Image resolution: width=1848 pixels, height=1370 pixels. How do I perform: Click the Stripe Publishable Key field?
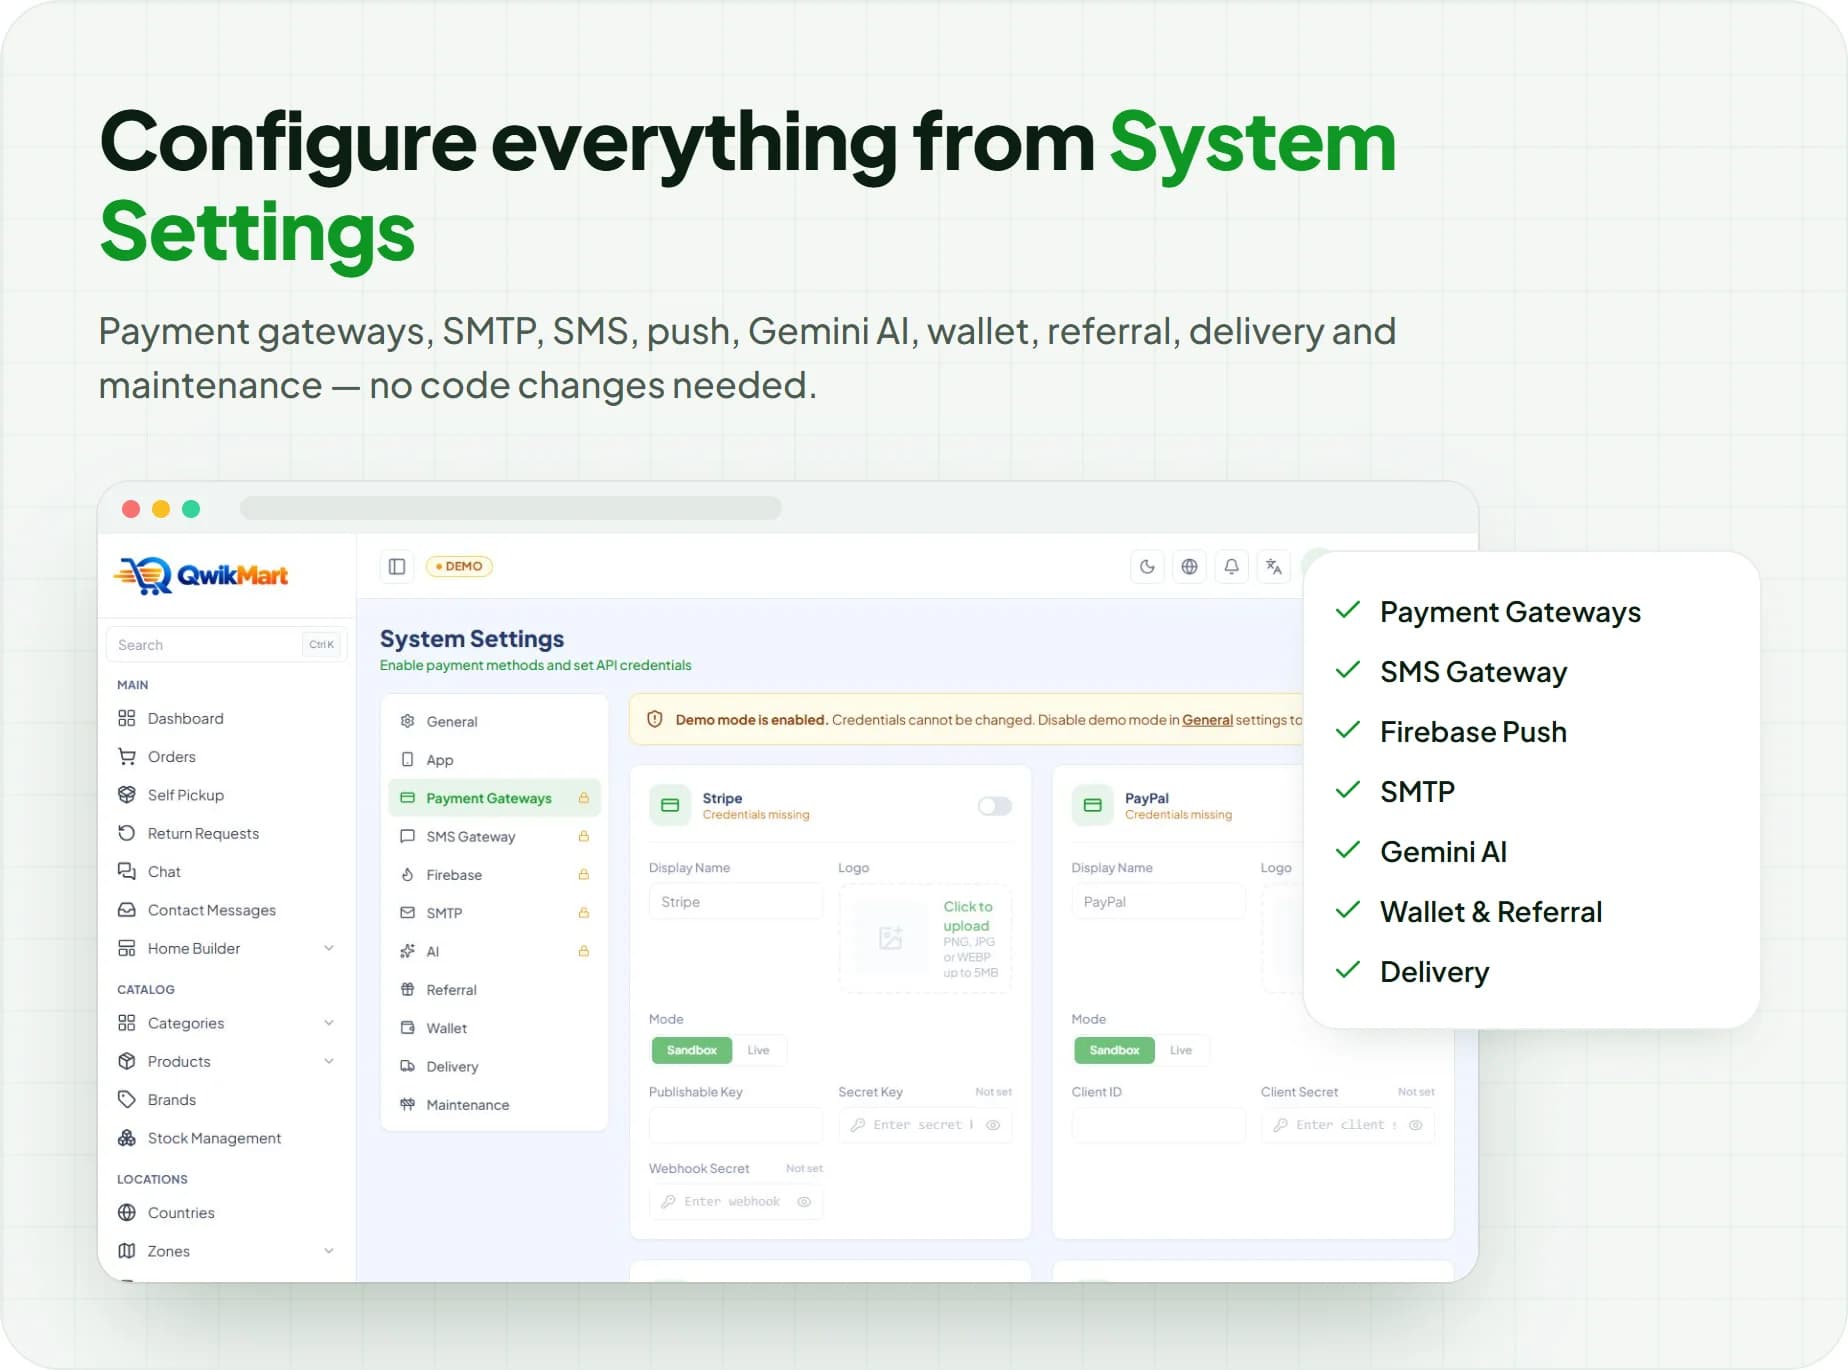point(736,1125)
